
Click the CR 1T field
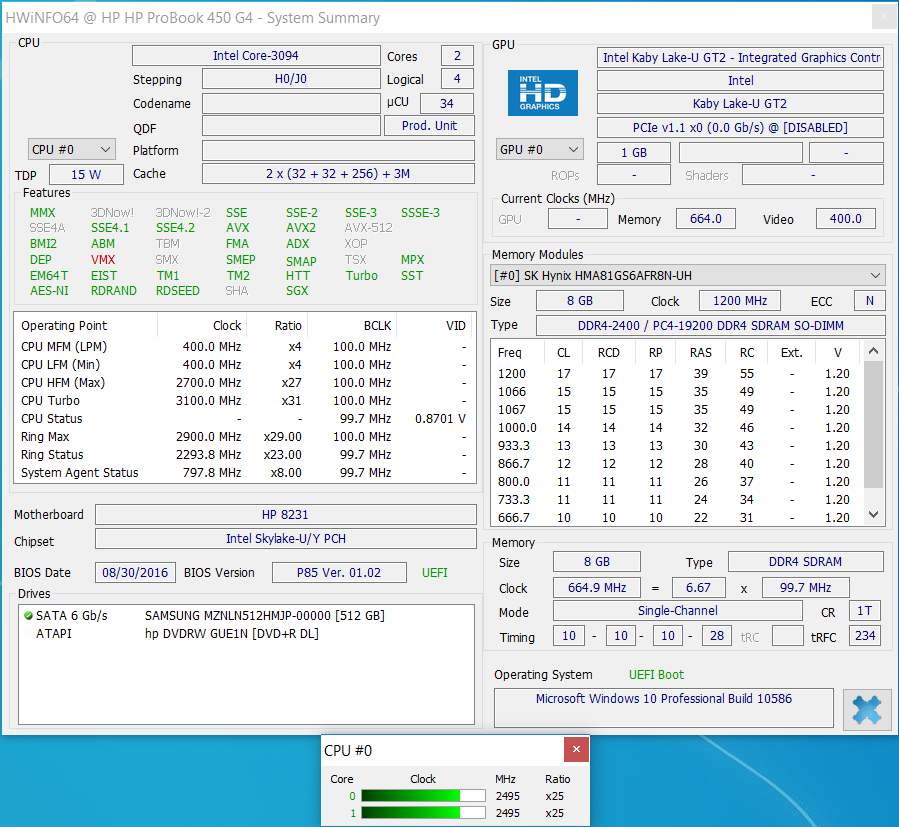[865, 611]
